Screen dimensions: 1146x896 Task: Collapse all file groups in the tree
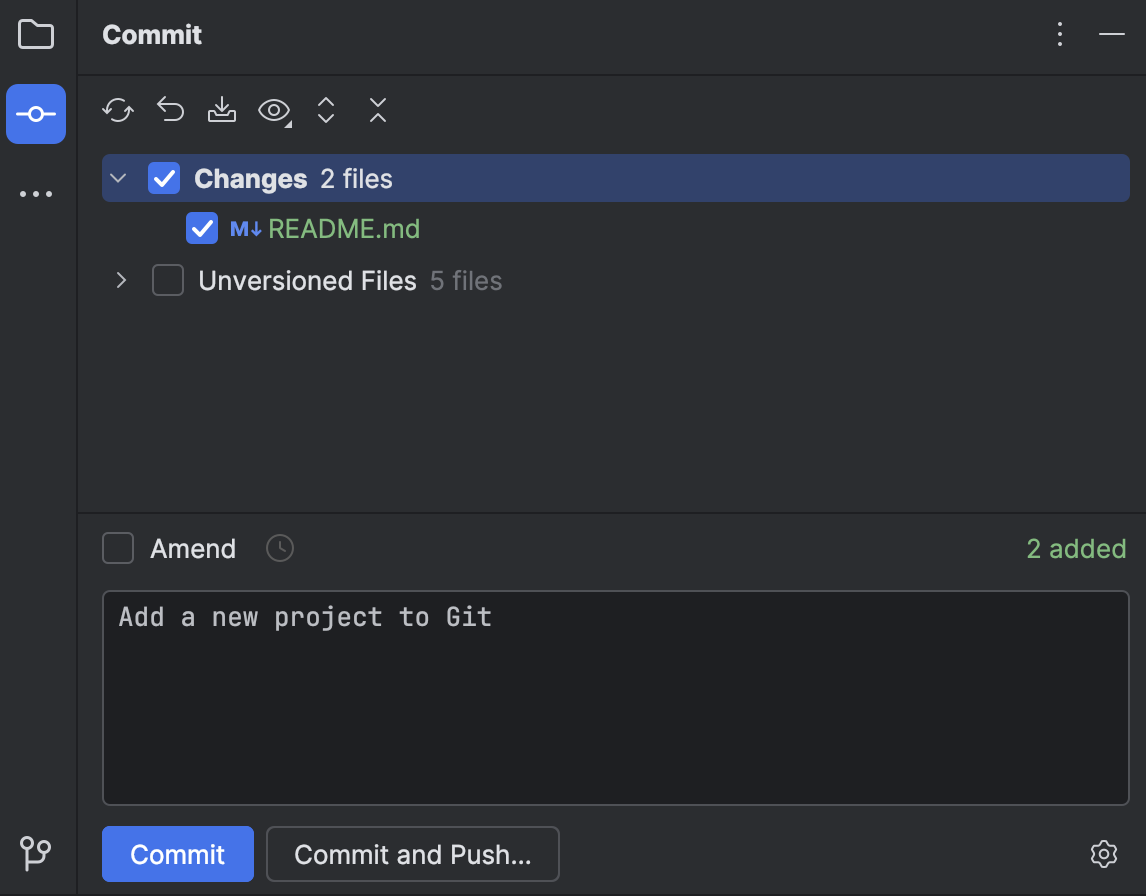[377, 111]
